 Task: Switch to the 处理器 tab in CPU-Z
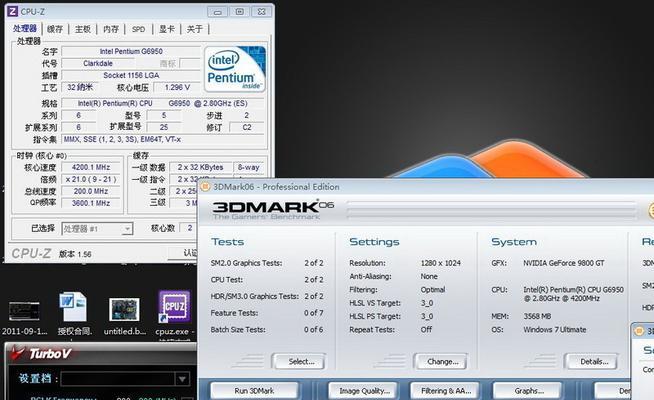click(25, 28)
